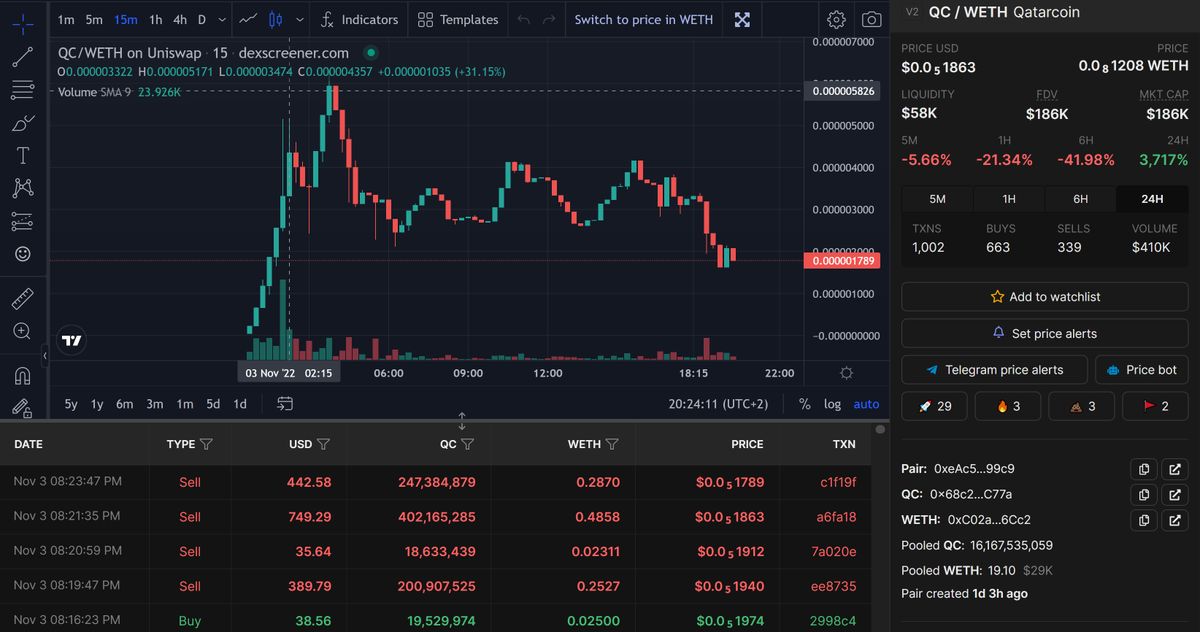Enter fullscreen chart mode
1200x632 pixels.
click(742, 20)
